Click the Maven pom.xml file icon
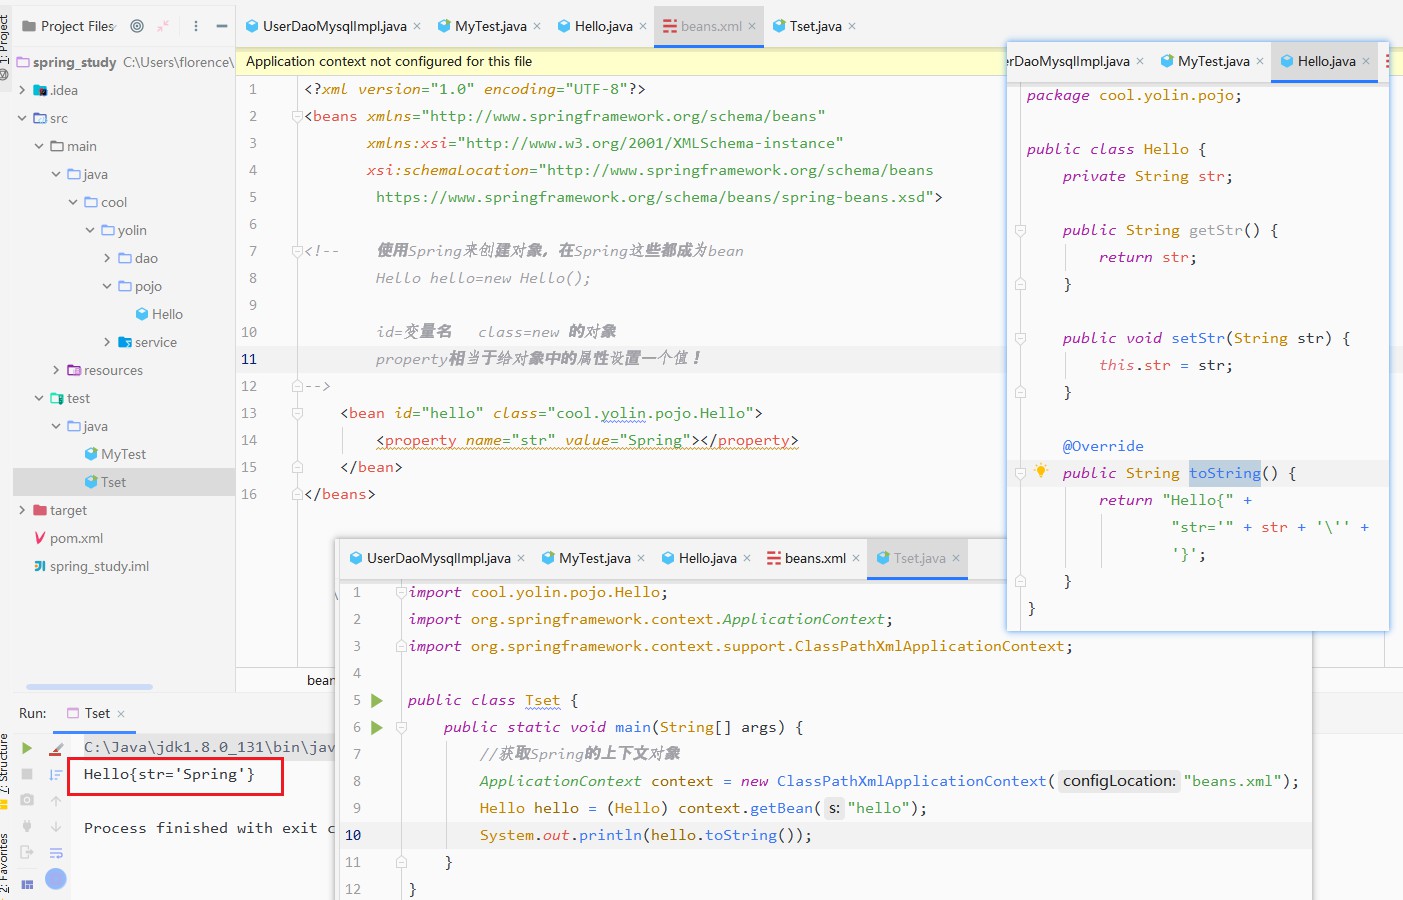This screenshot has width=1403, height=900. (40, 538)
